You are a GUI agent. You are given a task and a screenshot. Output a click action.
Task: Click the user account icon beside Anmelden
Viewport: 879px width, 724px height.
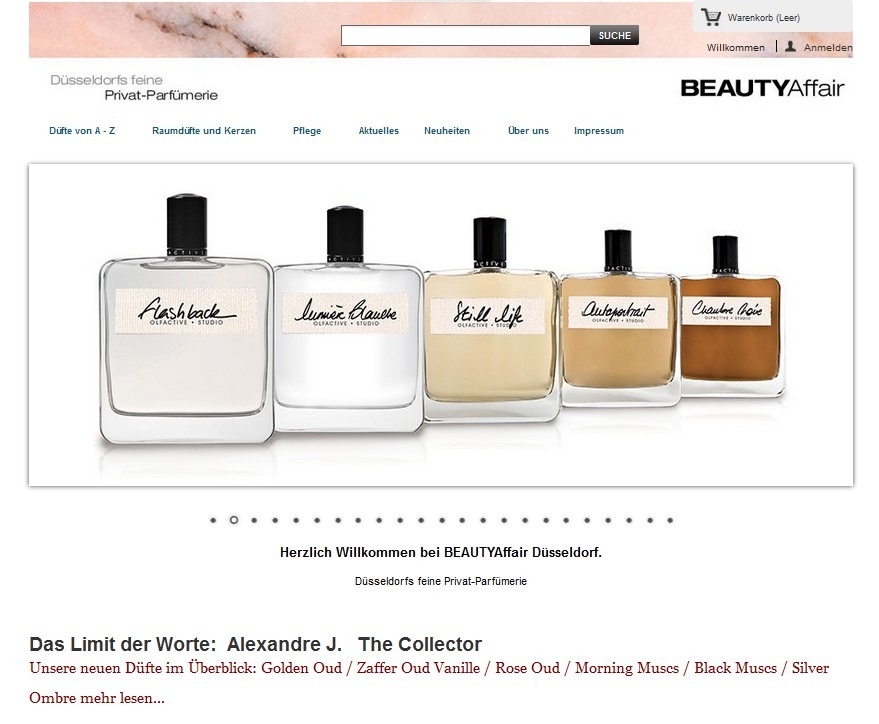coord(790,47)
